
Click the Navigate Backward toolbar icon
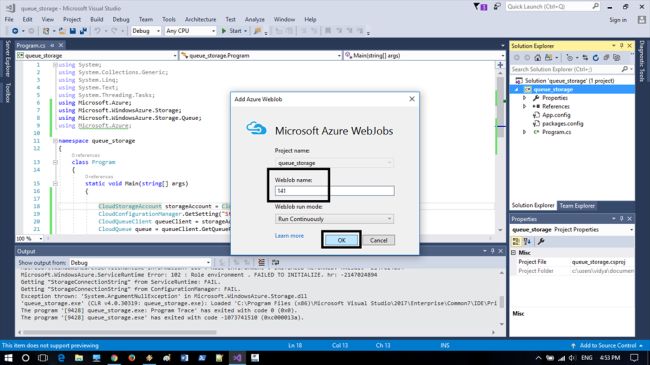click(x=15, y=31)
